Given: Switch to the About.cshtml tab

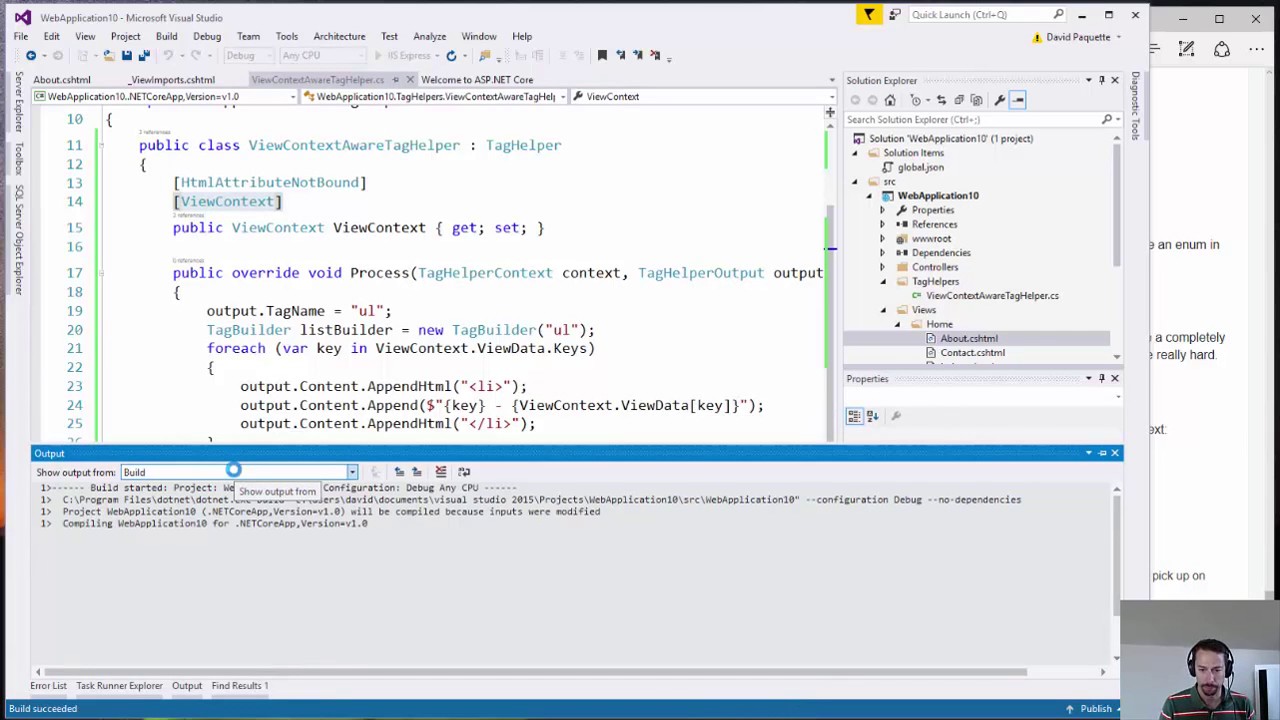Looking at the screenshot, I should click(x=62, y=80).
